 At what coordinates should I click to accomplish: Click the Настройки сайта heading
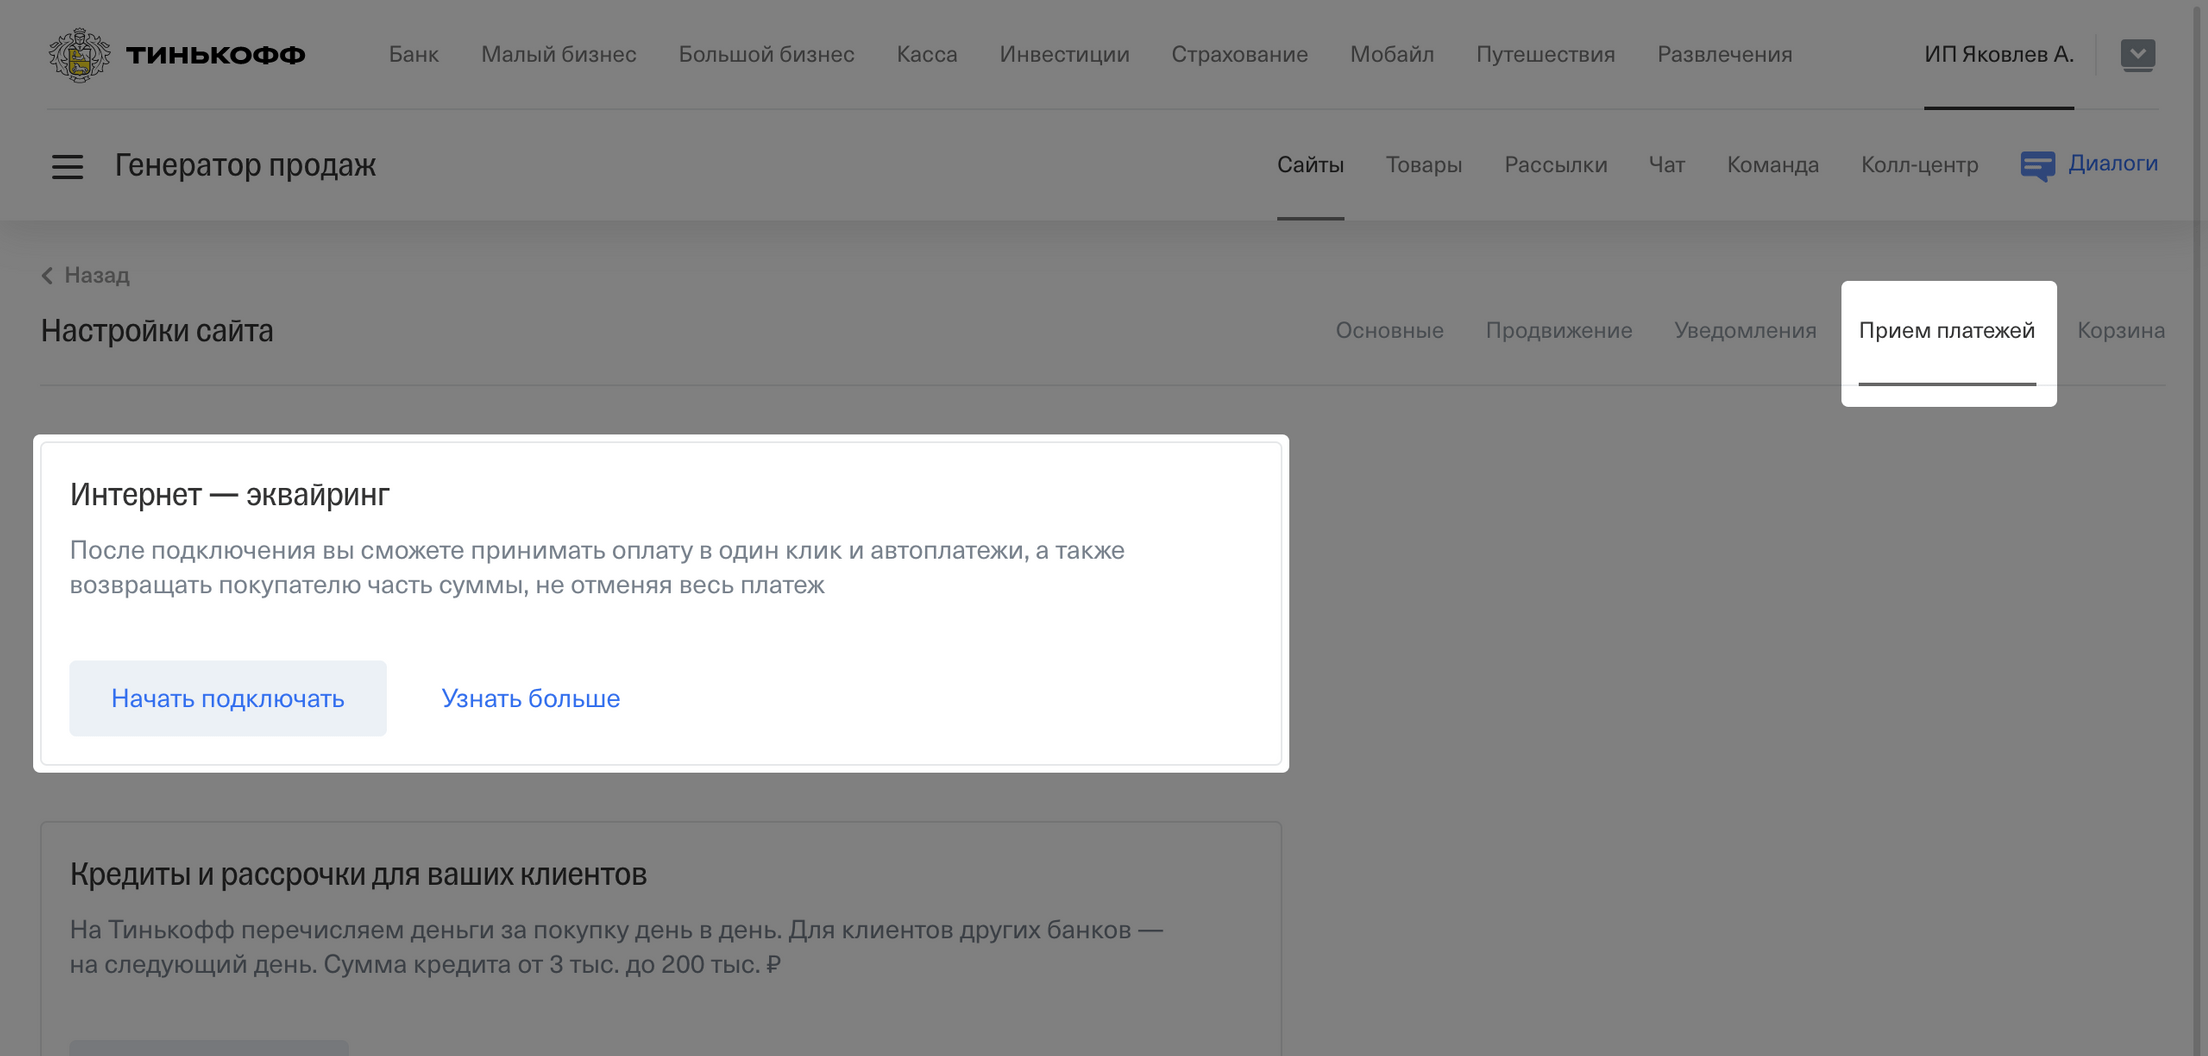pos(157,330)
